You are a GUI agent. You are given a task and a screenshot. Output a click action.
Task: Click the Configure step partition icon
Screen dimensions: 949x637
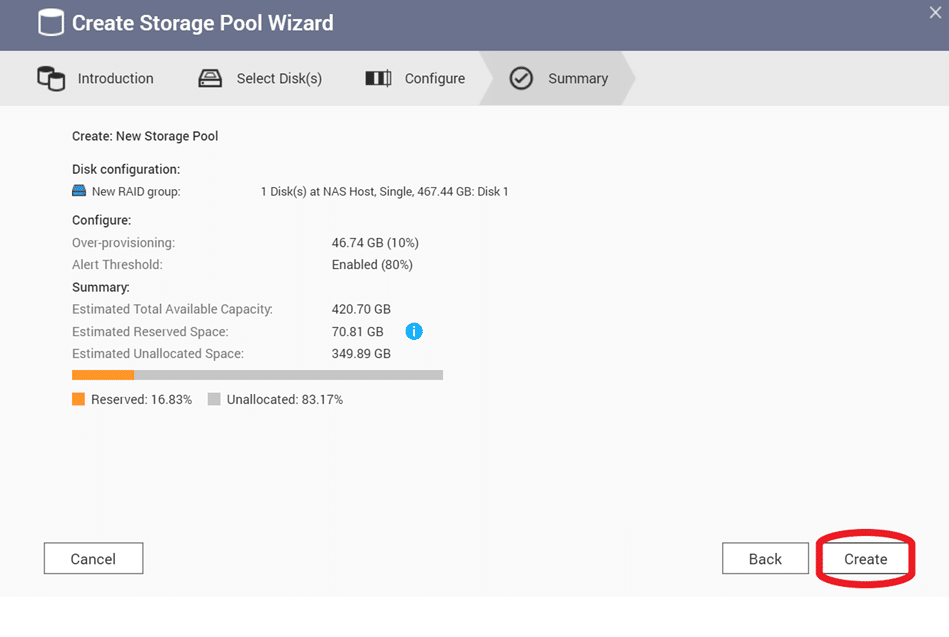pyautogui.click(x=378, y=79)
